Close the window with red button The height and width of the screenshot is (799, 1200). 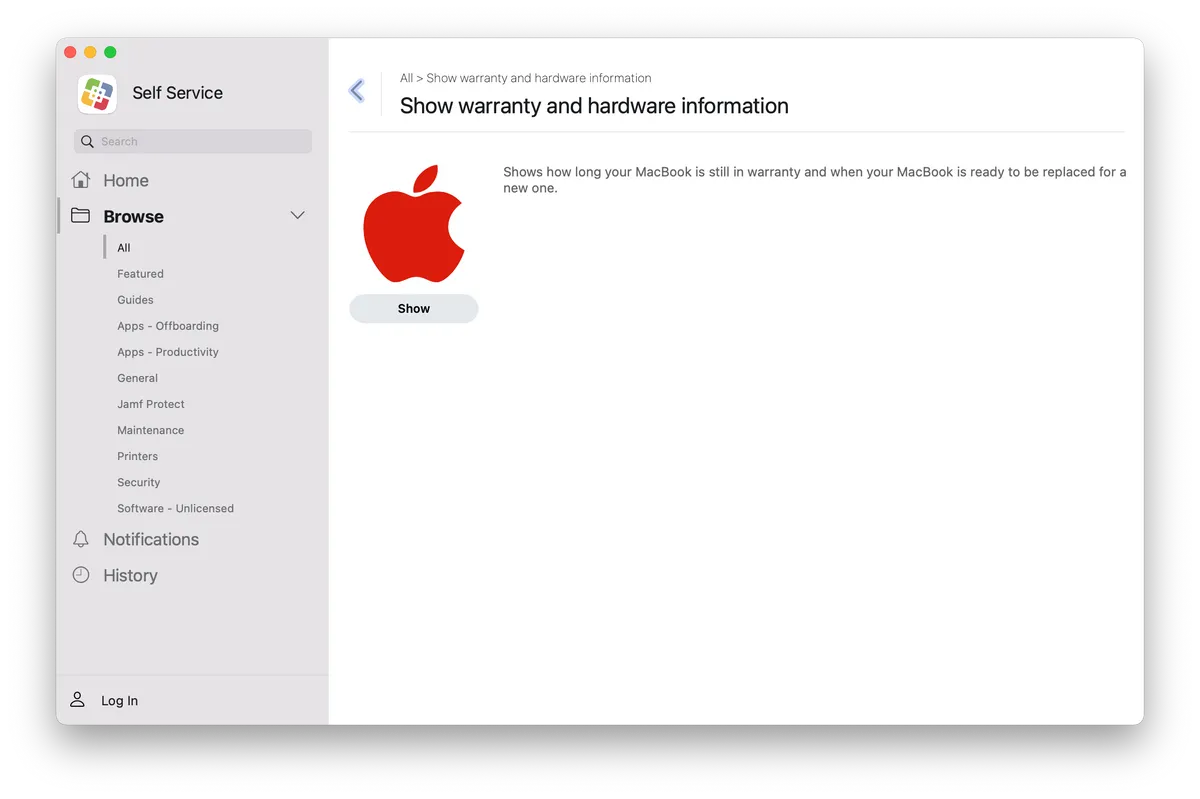pyautogui.click(x=70, y=52)
